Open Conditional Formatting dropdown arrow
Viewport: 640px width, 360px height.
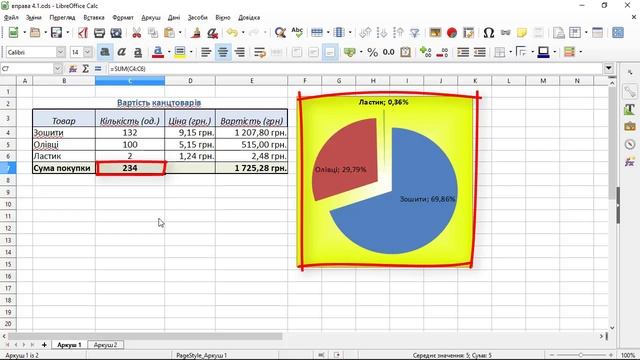coord(580,52)
